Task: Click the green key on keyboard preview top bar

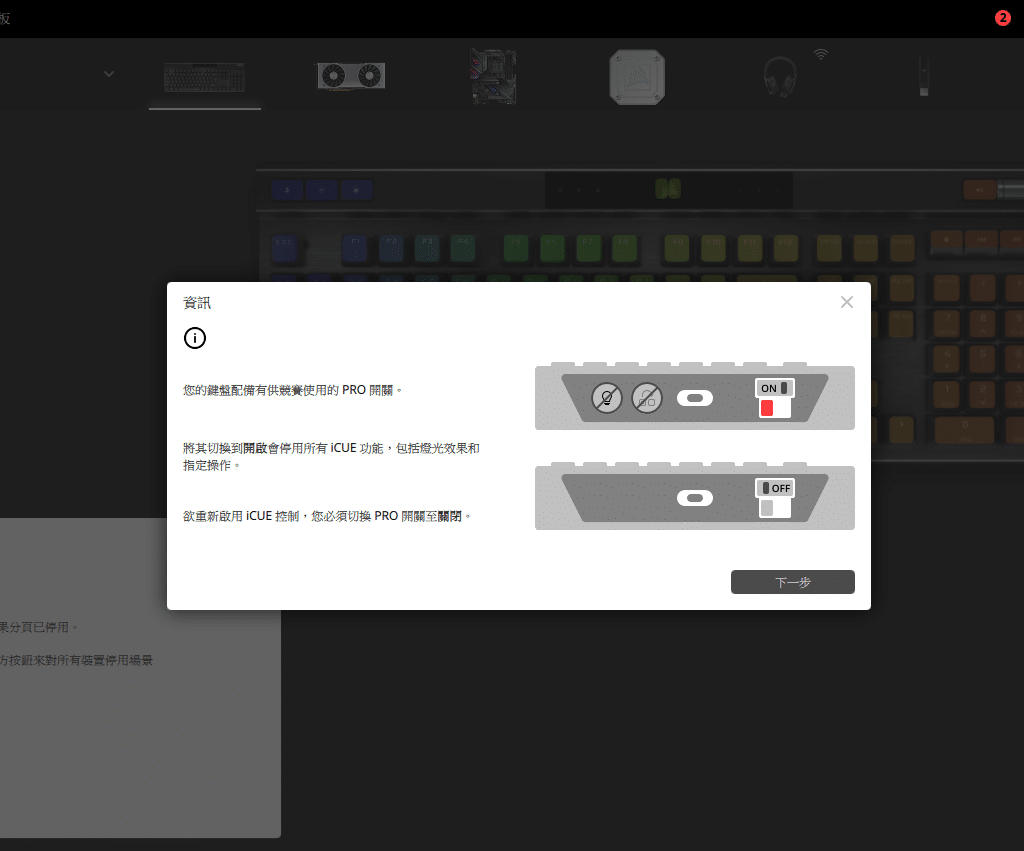Action: [x=668, y=188]
